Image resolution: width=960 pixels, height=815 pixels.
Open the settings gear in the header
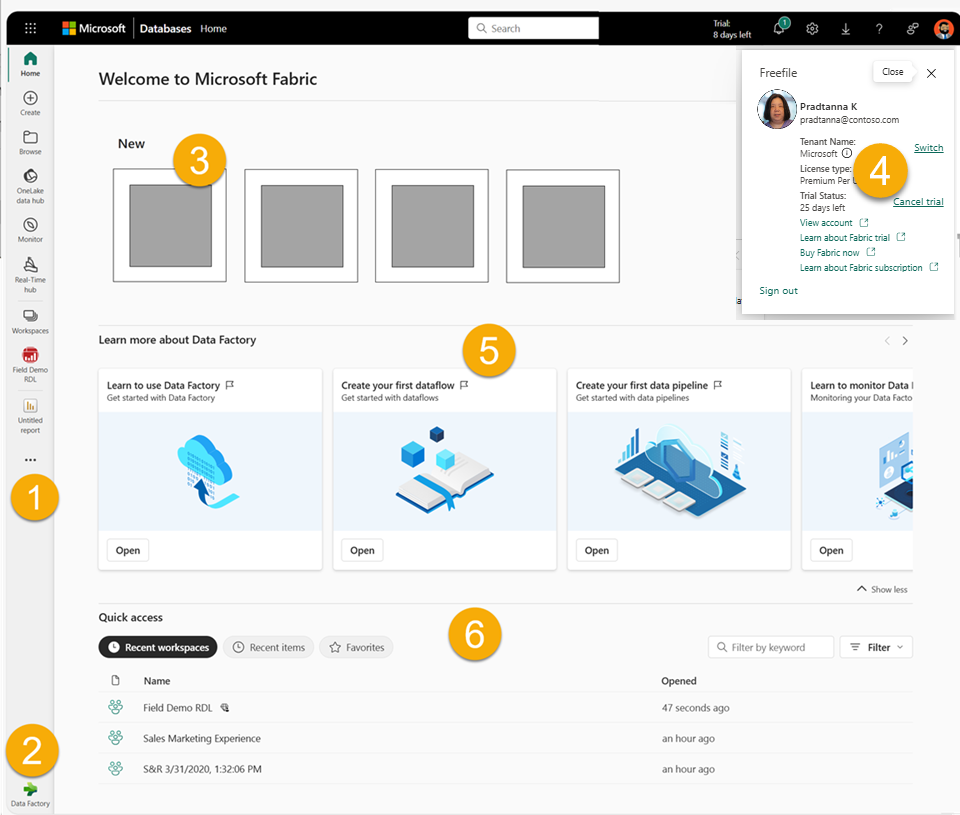click(x=812, y=29)
